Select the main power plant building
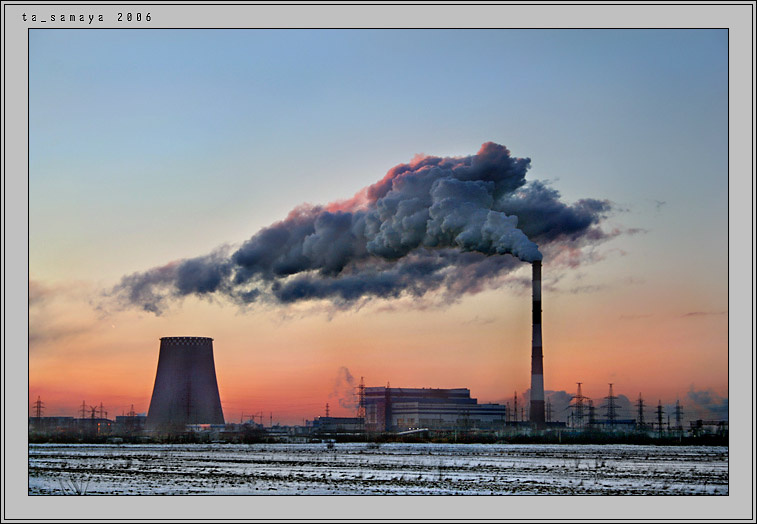The height and width of the screenshot is (524, 757). (x=432, y=409)
